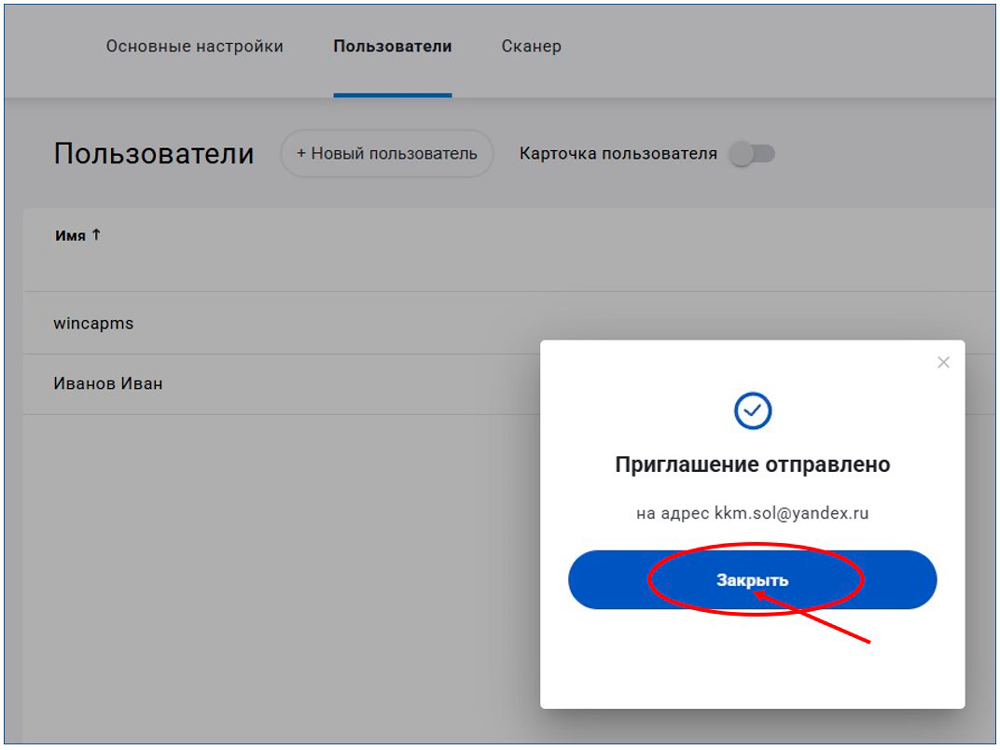Viewport: 1000px width, 750px height.
Task: Click the Приглашение отправлено dialog title
Action: 752,465
